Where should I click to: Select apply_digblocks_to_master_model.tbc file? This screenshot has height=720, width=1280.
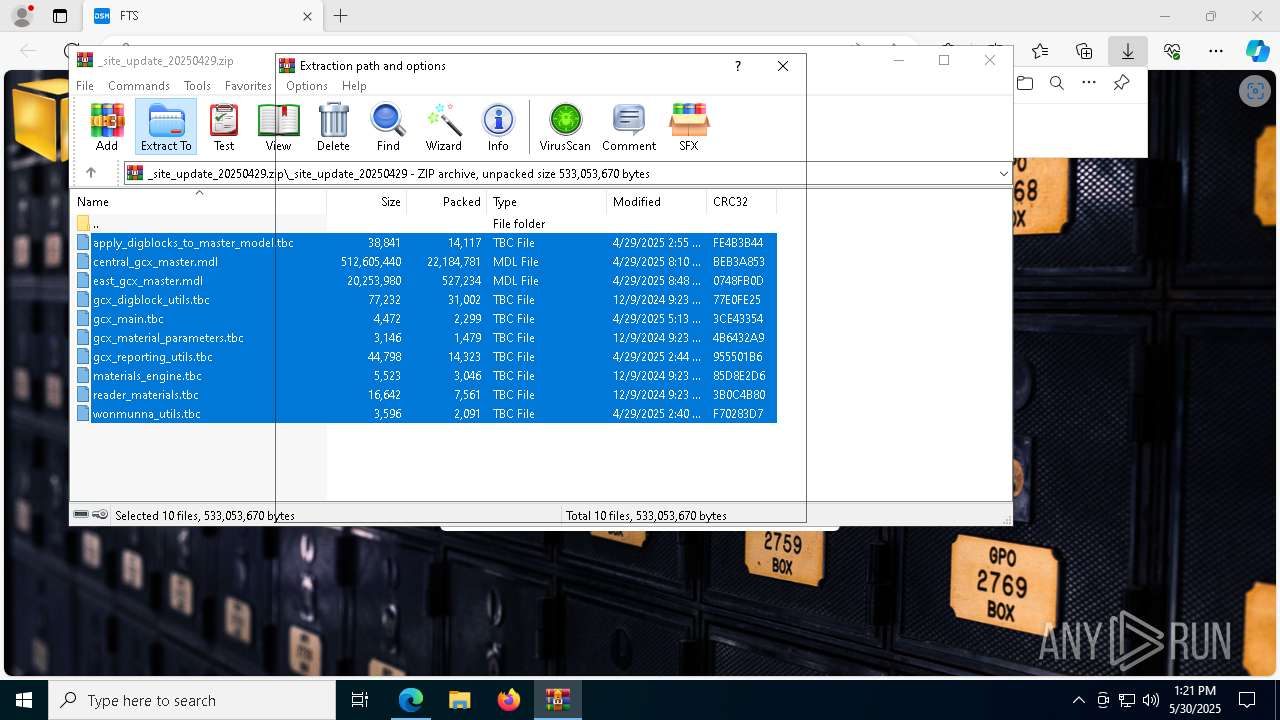[x=426, y=243]
